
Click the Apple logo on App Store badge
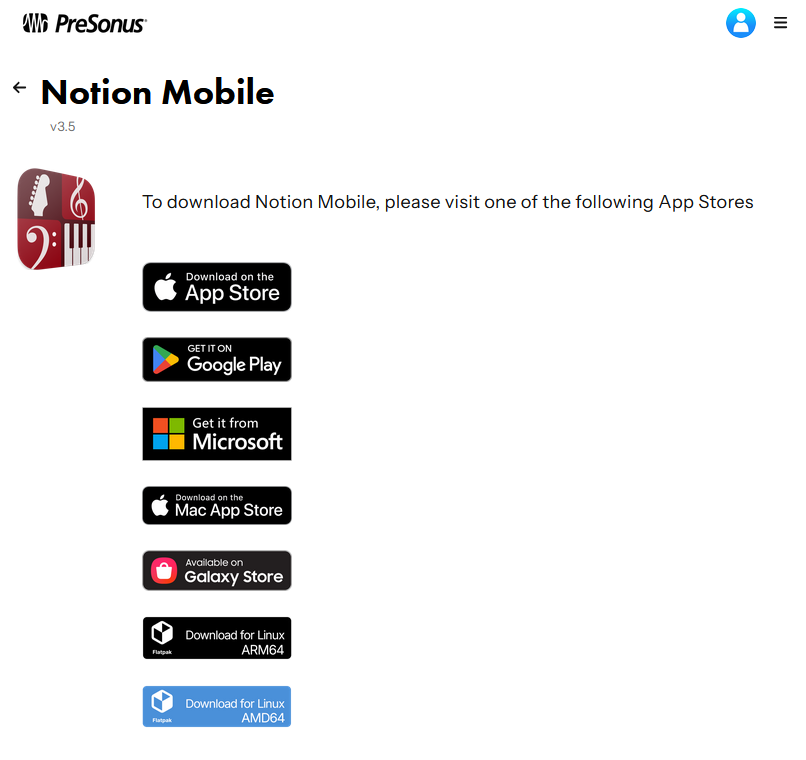point(166,286)
